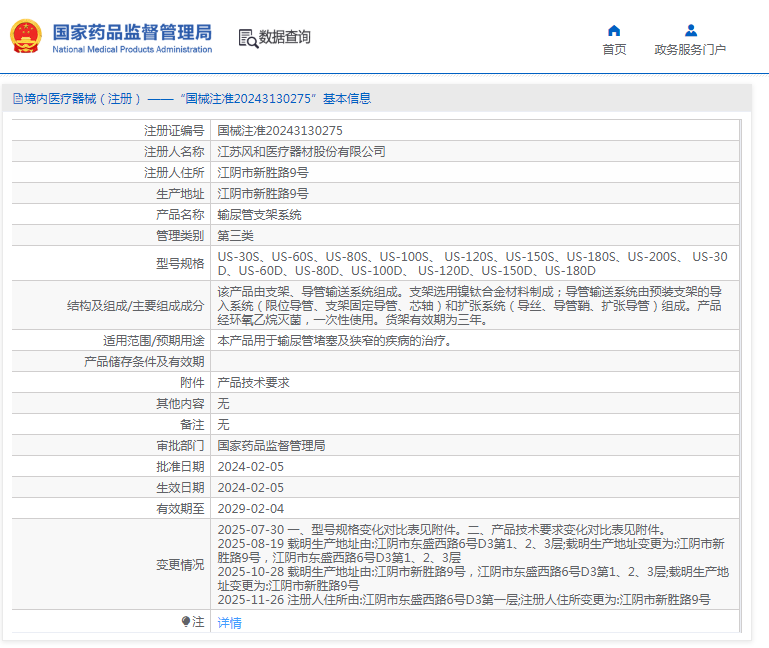
Task: Click expiry date 2029-02-04
Action: coord(251,509)
